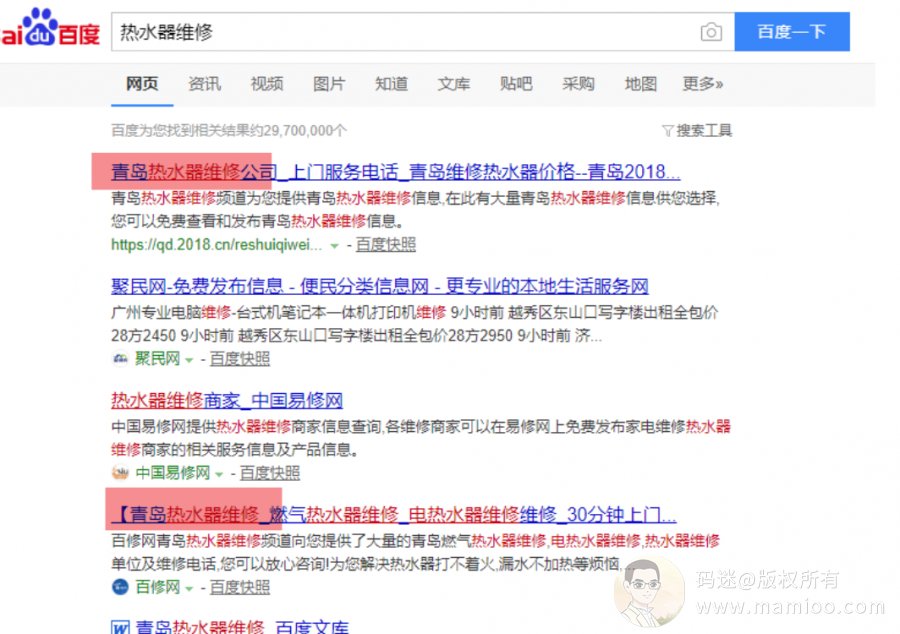Click the Baidu logo
This screenshot has width=900, height=634.
tap(50, 30)
